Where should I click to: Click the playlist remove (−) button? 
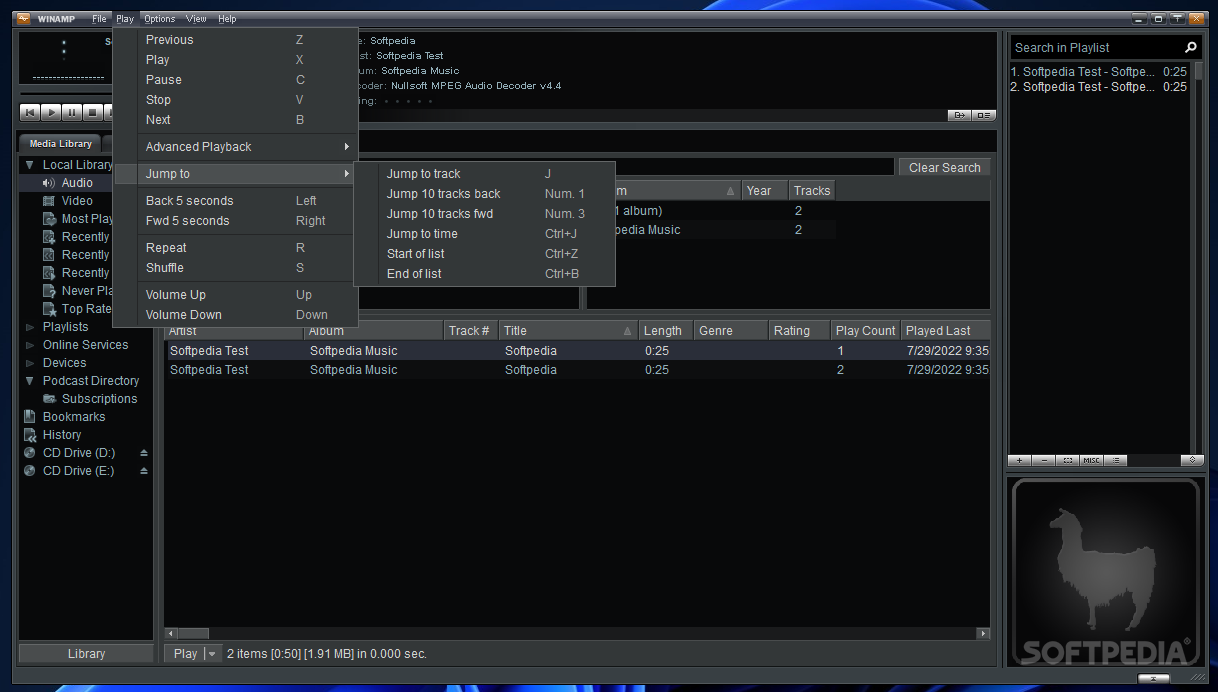click(1043, 460)
